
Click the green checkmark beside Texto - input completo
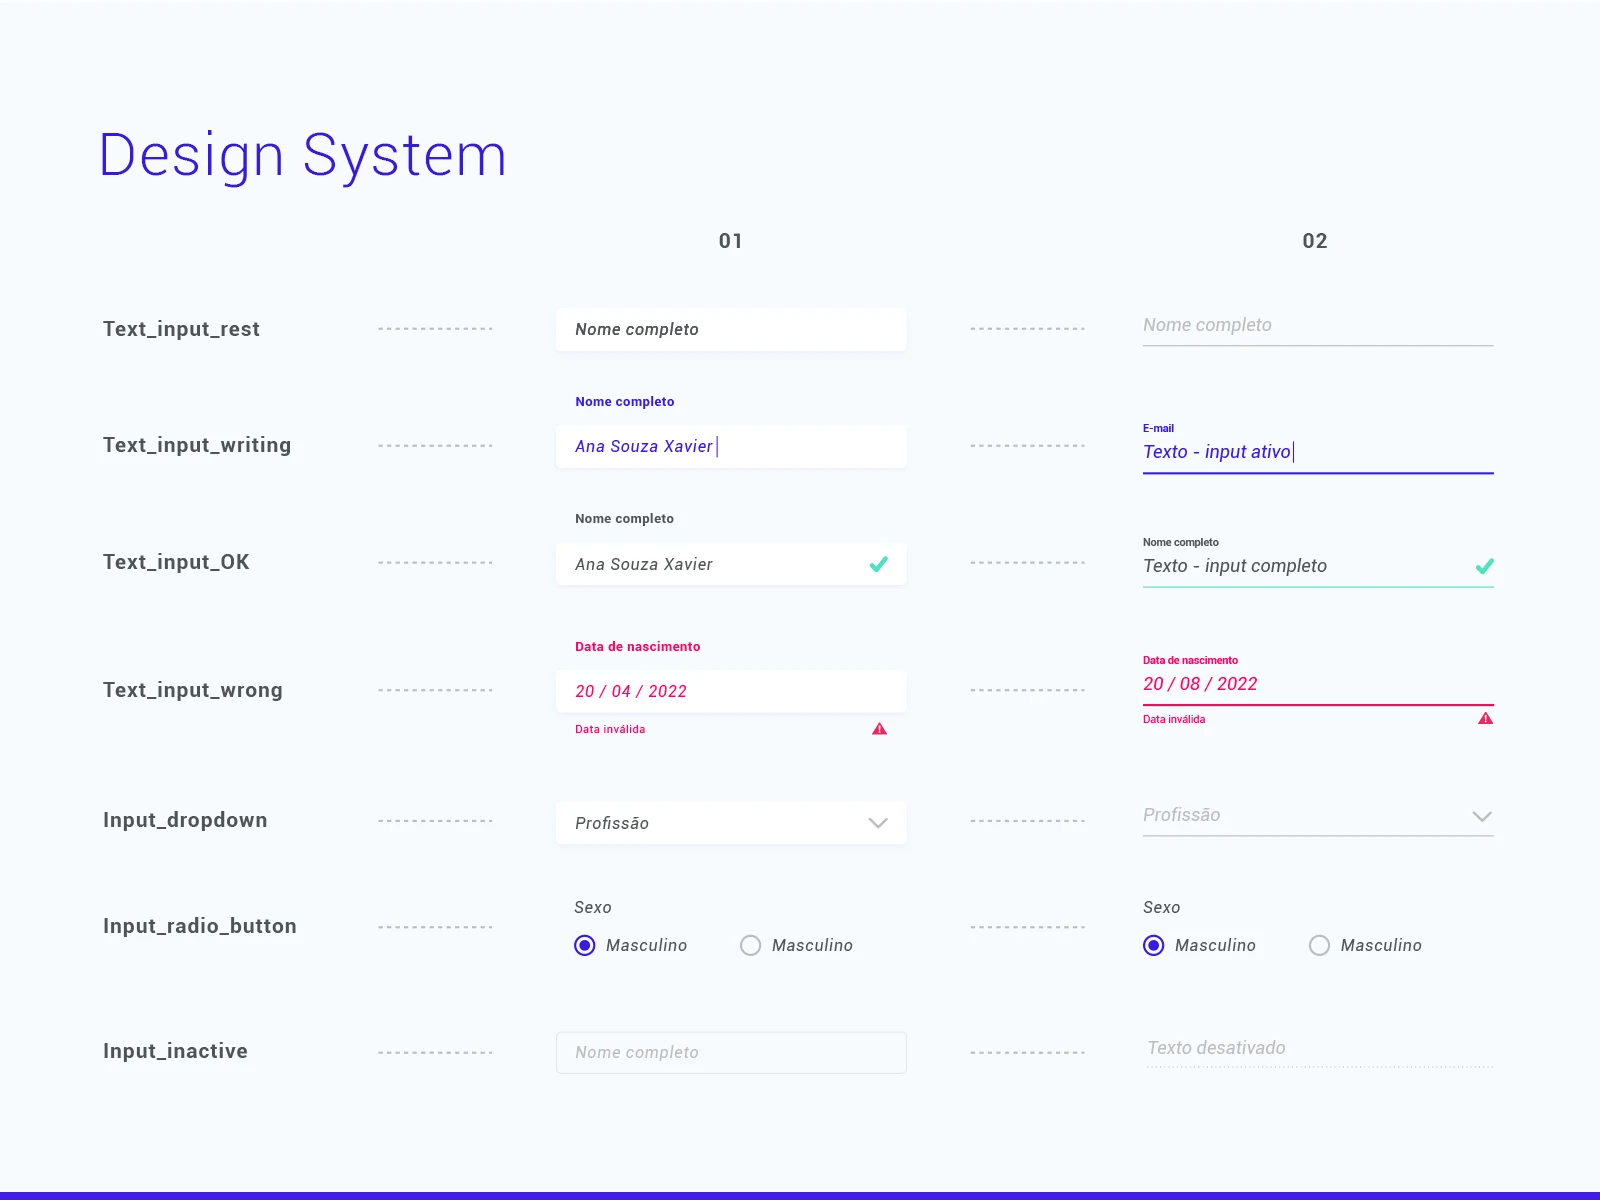tap(1485, 566)
